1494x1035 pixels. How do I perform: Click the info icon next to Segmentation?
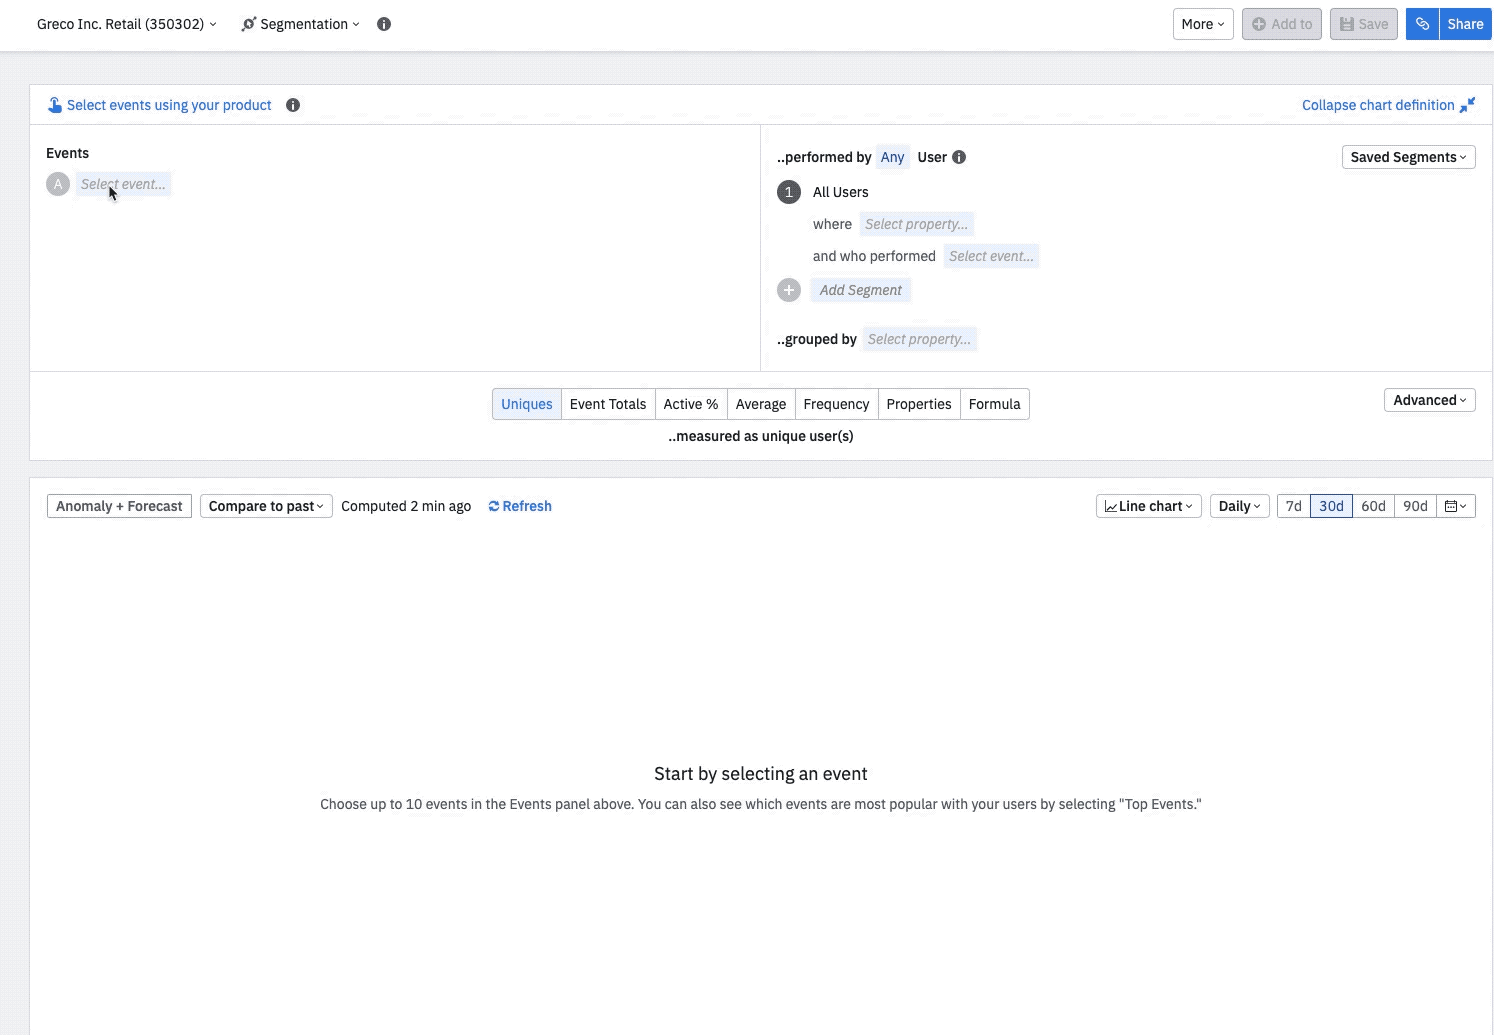tap(384, 23)
